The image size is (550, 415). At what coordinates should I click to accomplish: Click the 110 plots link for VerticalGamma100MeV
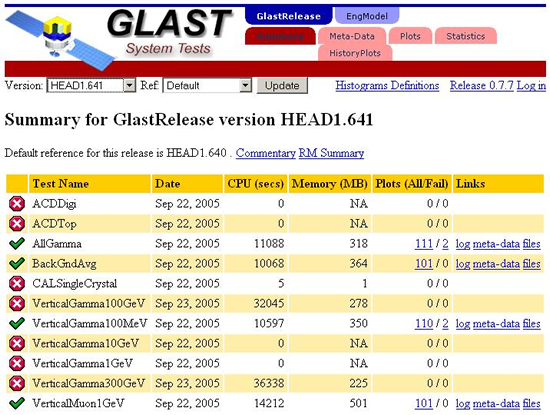424,323
